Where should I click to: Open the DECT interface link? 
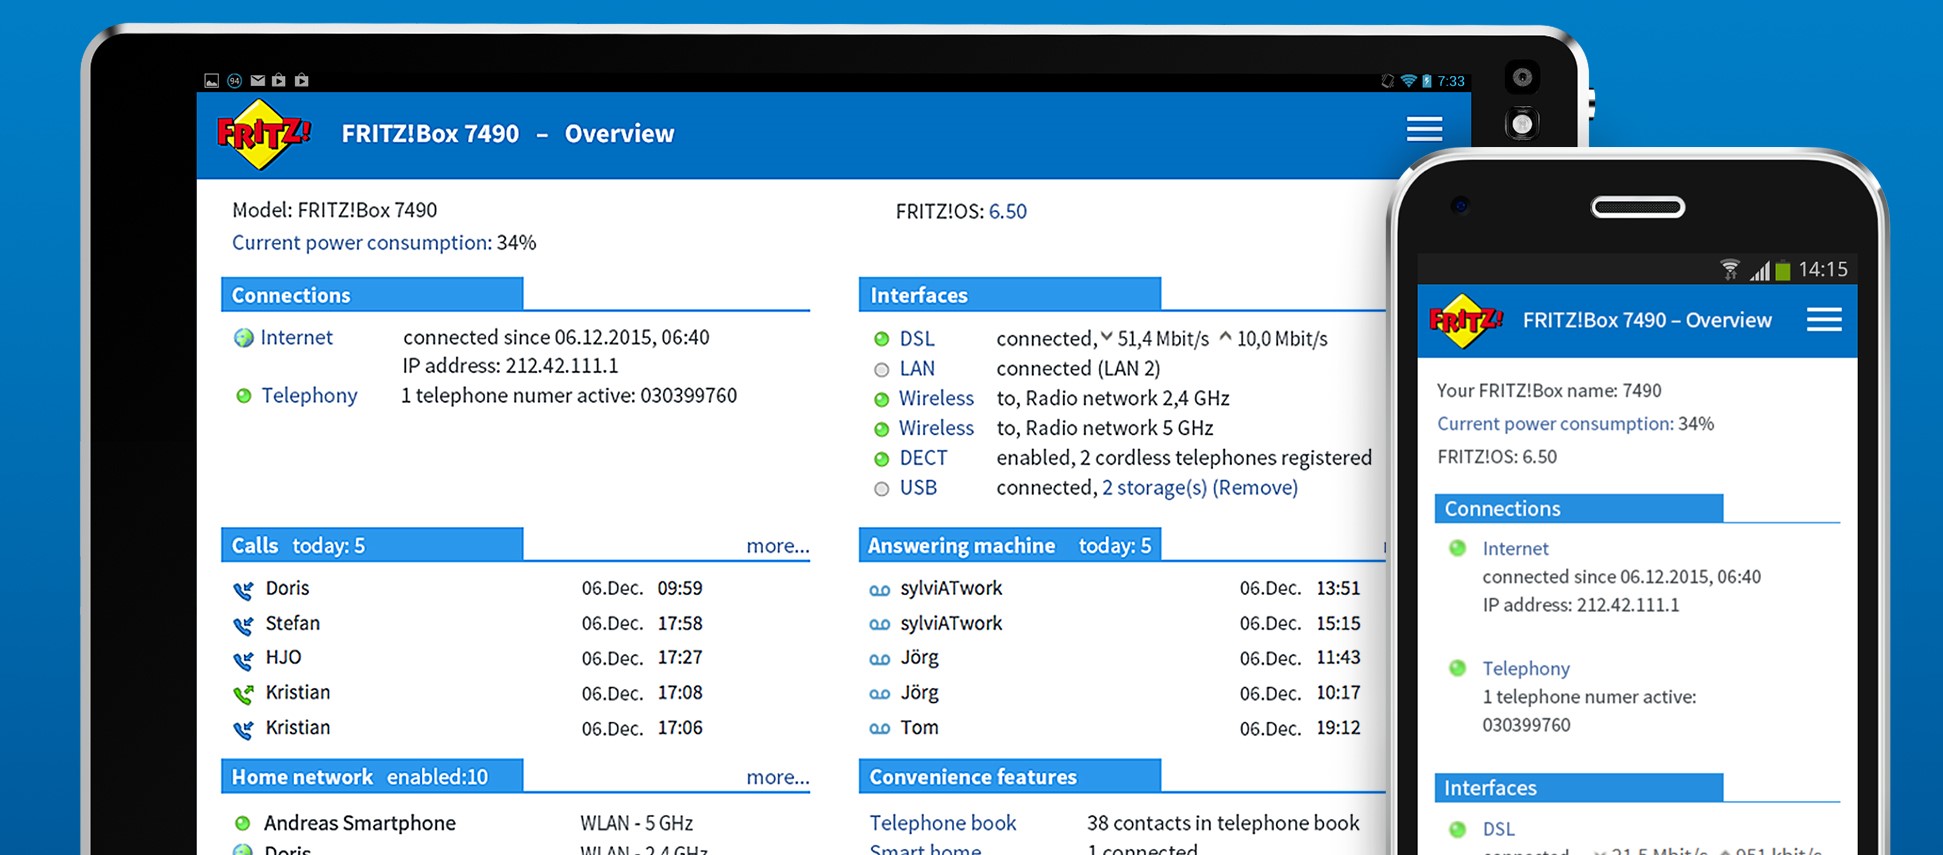[x=923, y=458]
